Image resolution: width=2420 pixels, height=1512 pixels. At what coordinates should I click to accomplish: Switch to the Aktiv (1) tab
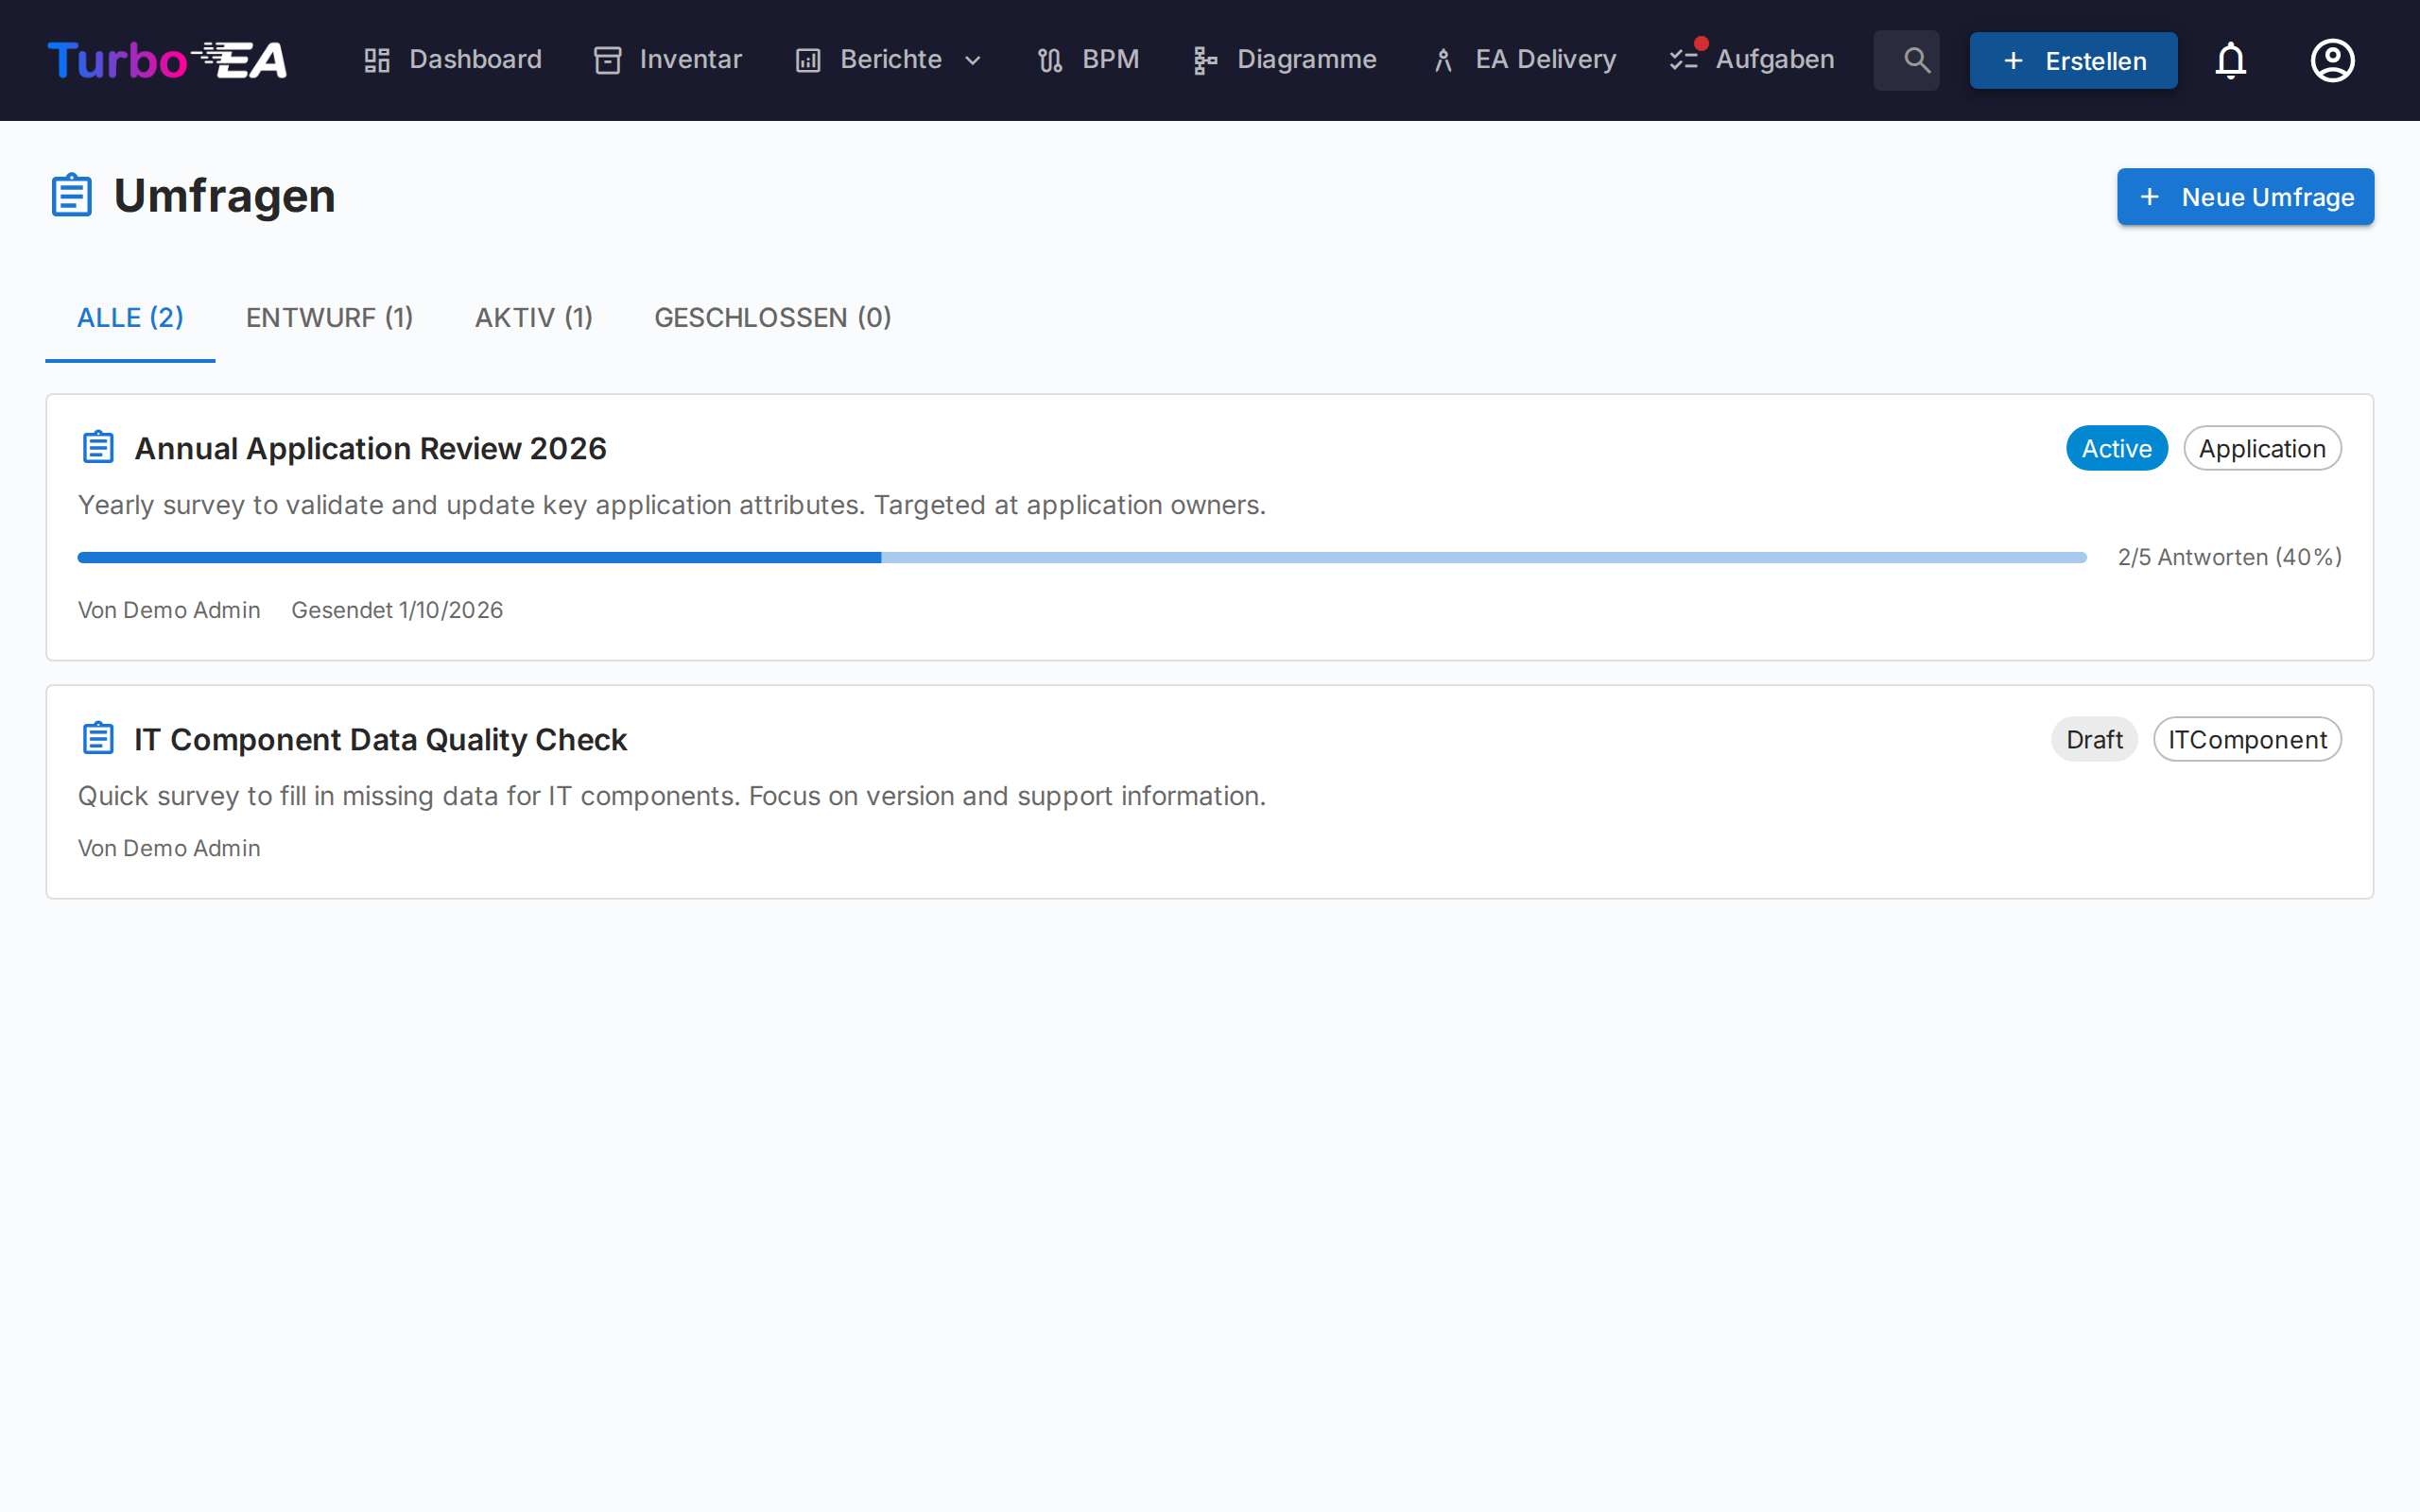click(533, 318)
